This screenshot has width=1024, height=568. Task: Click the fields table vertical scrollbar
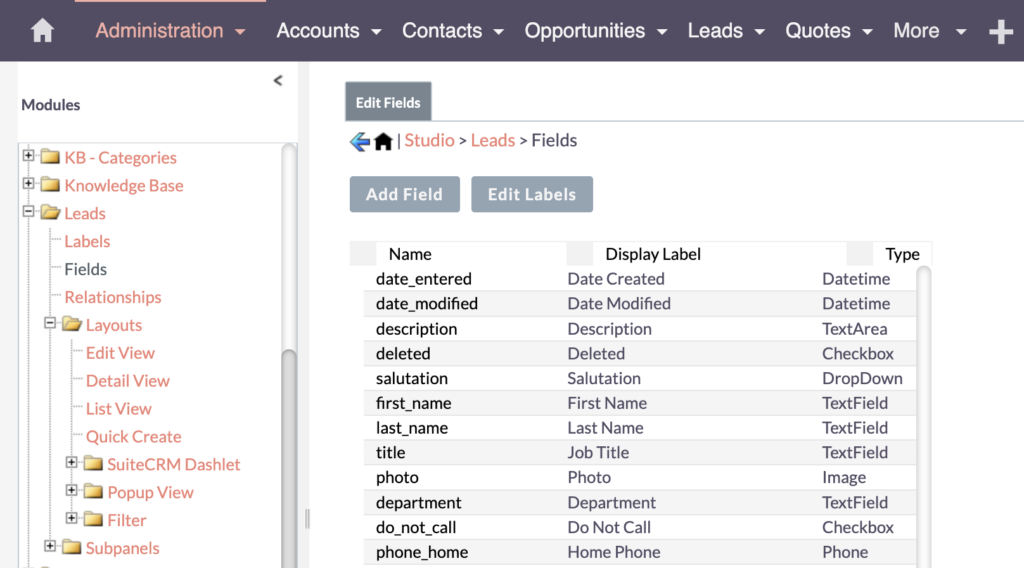coord(923,417)
